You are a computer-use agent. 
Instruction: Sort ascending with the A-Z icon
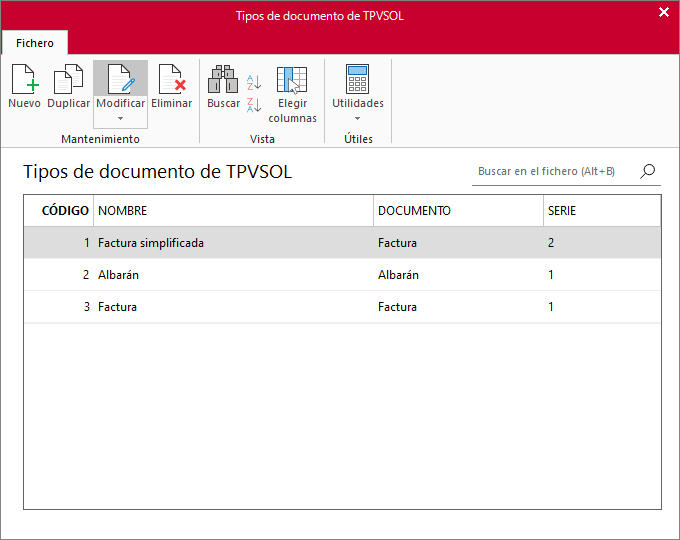pyautogui.click(x=254, y=82)
